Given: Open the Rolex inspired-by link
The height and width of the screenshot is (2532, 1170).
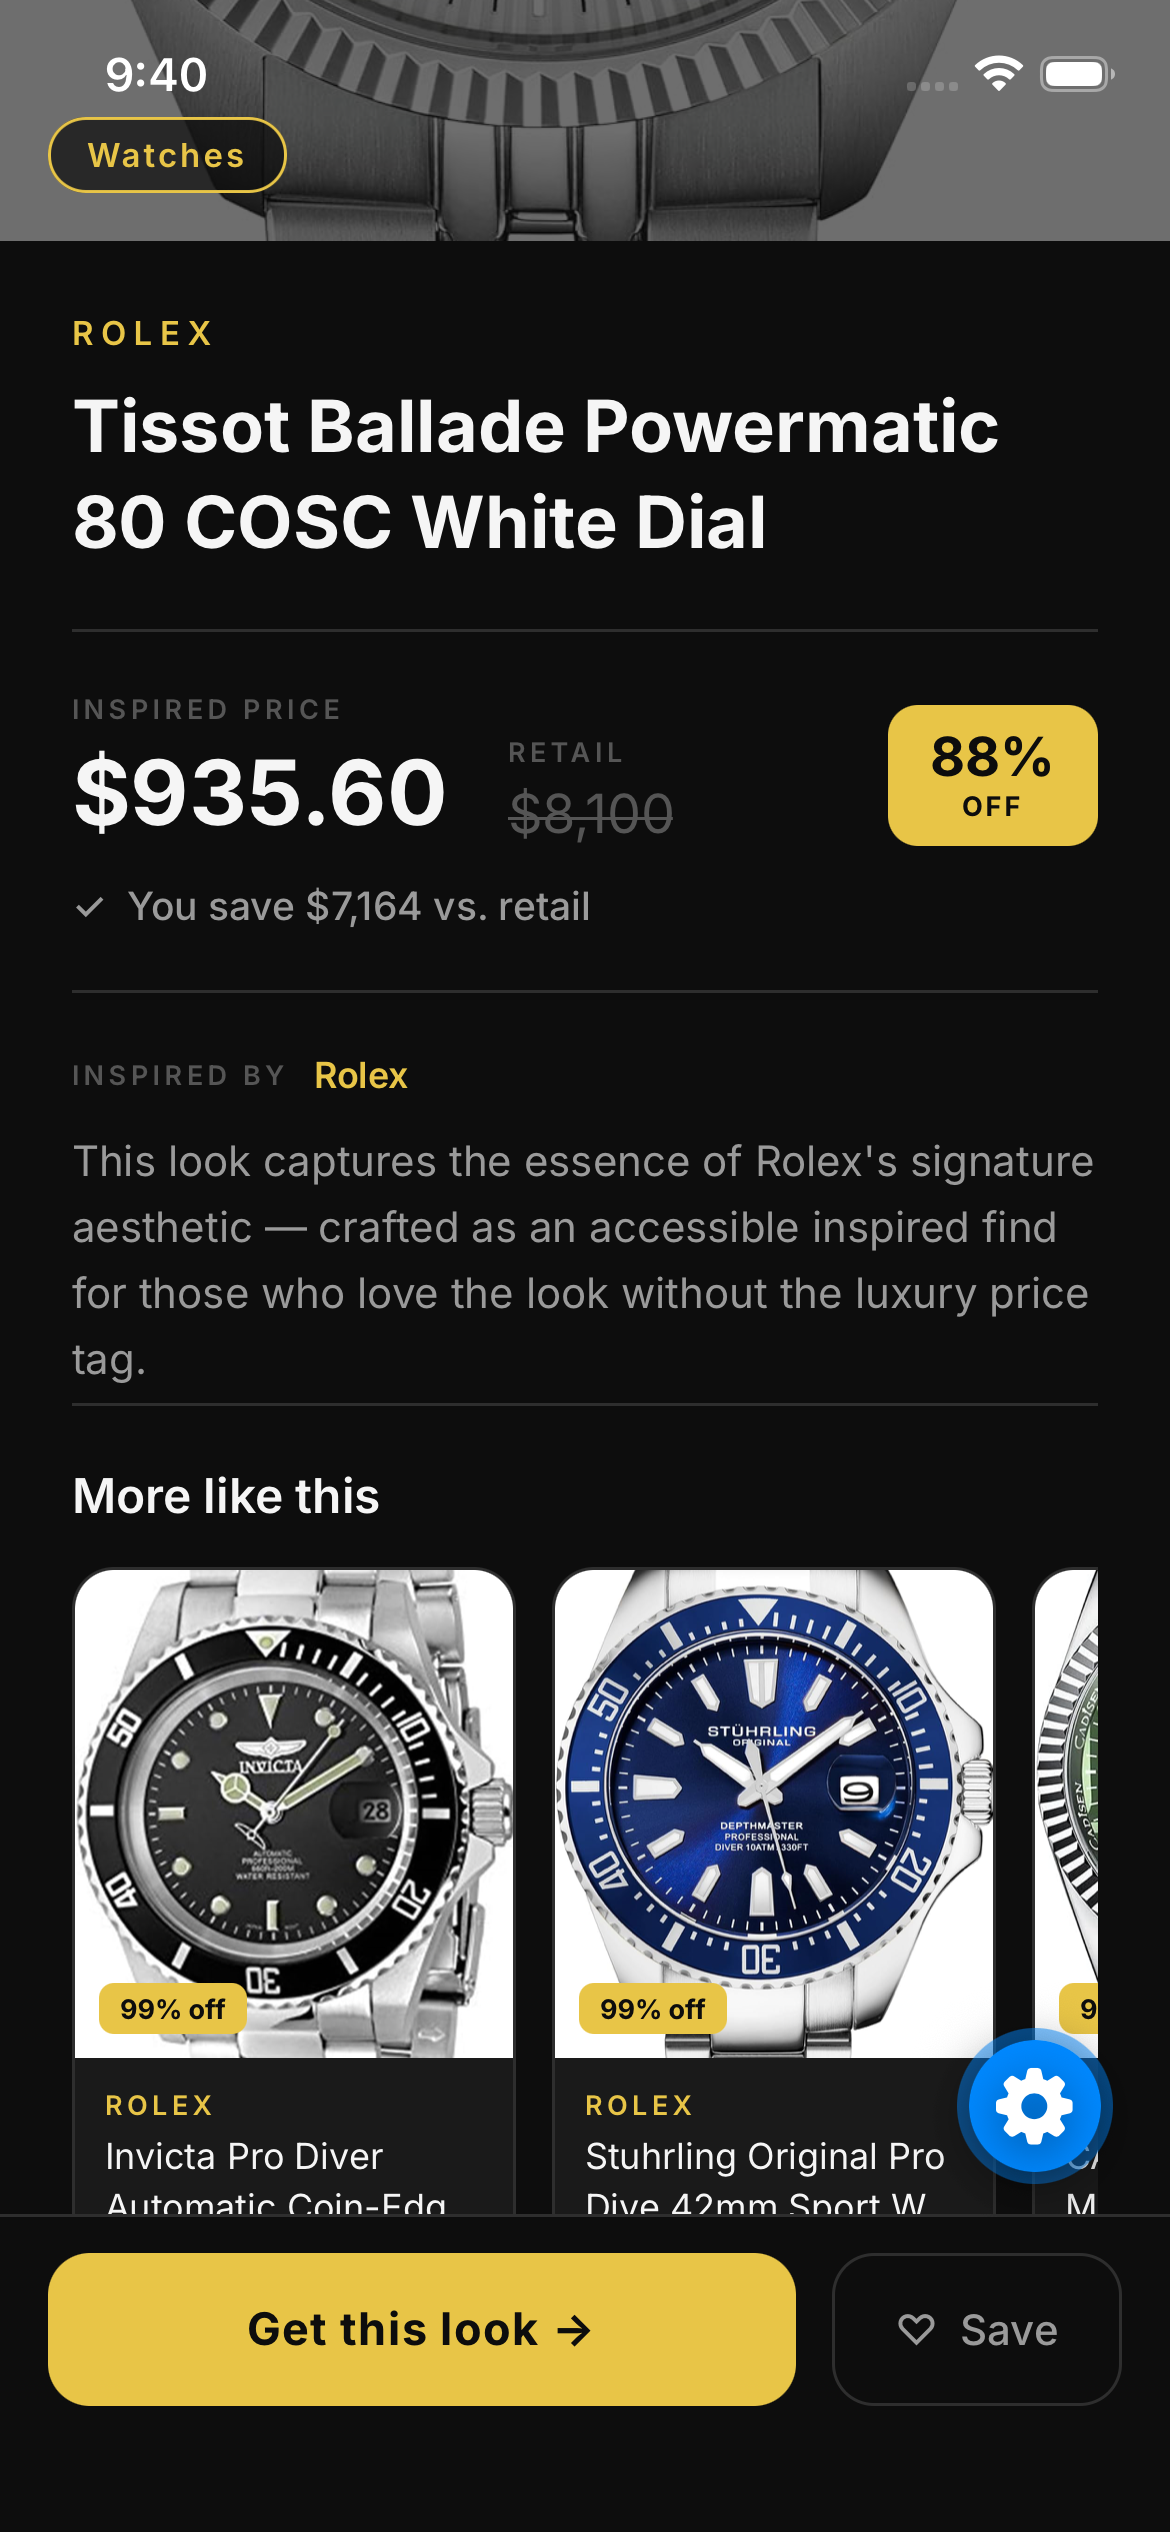Looking at the screenshot, I should point(360,1076).
